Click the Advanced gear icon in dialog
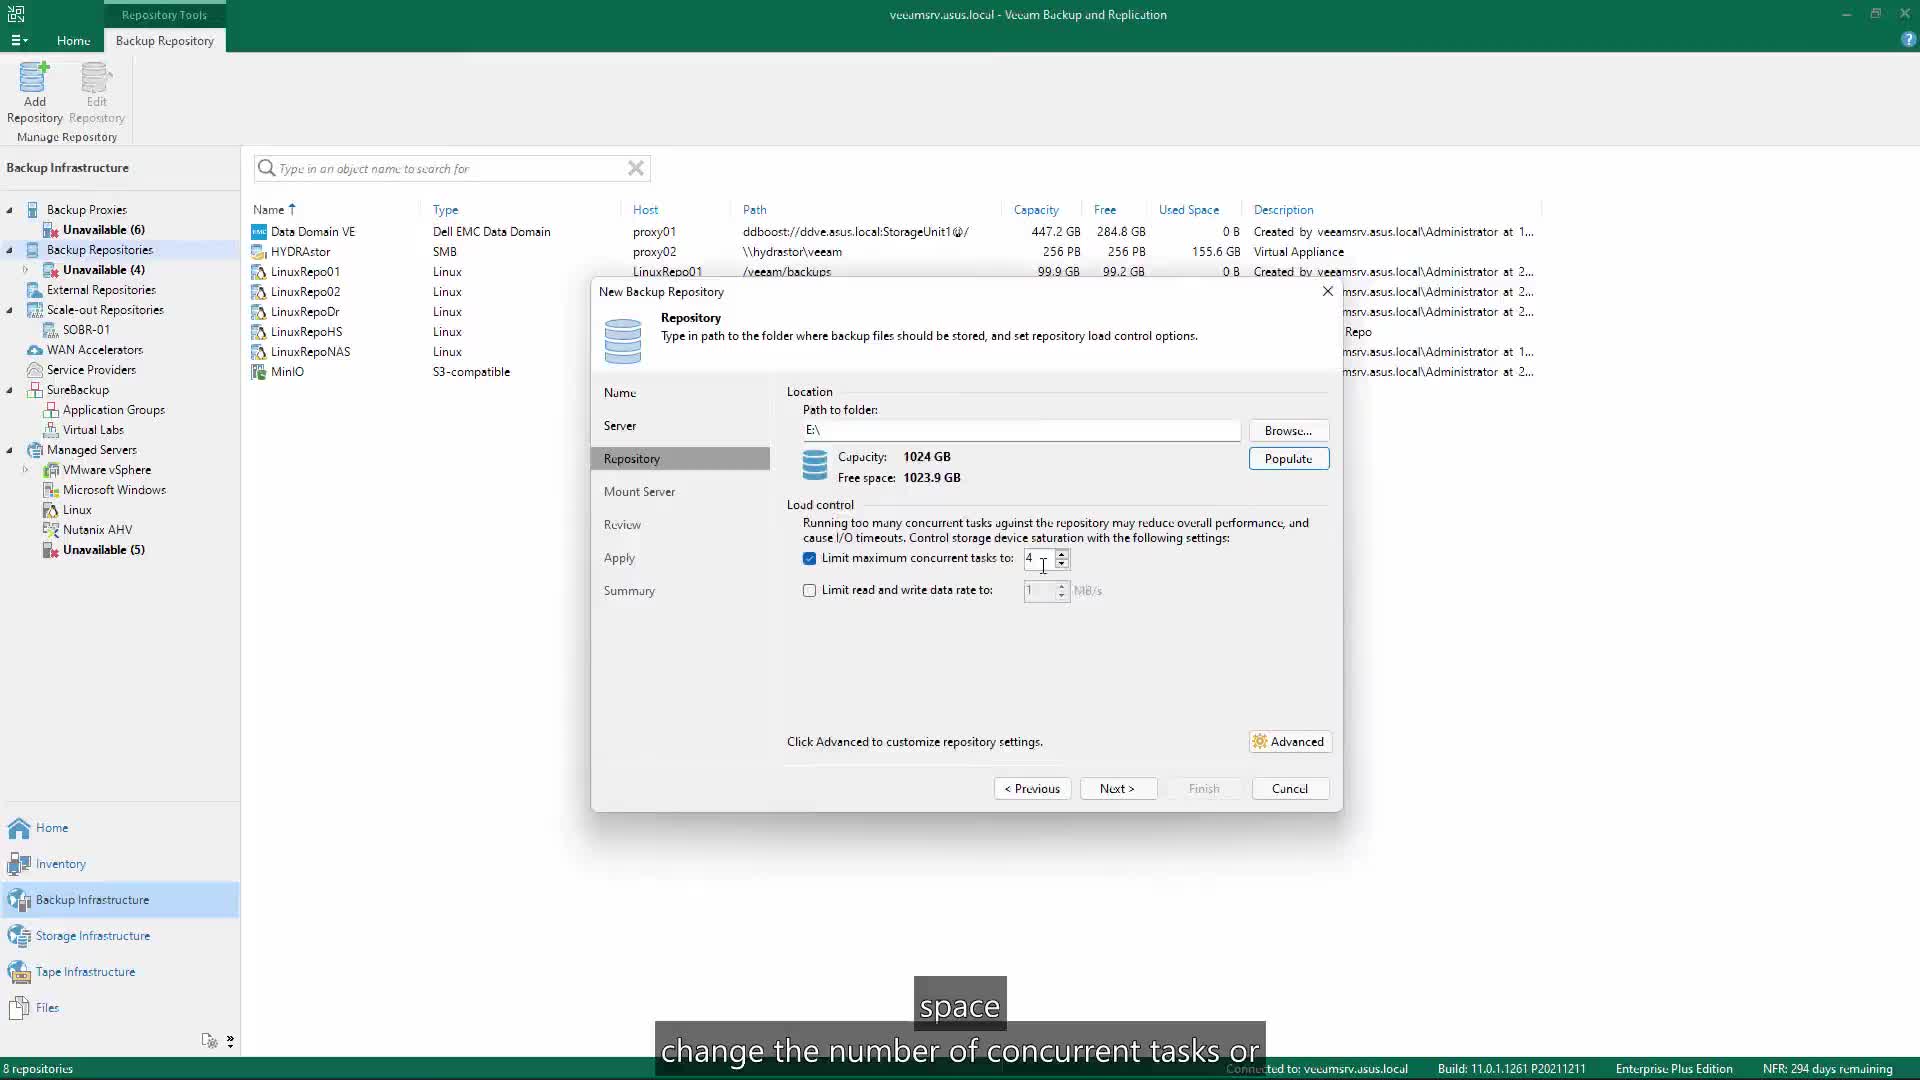The width and height of the screenshot is (1920, 1080). (1260, 742)
